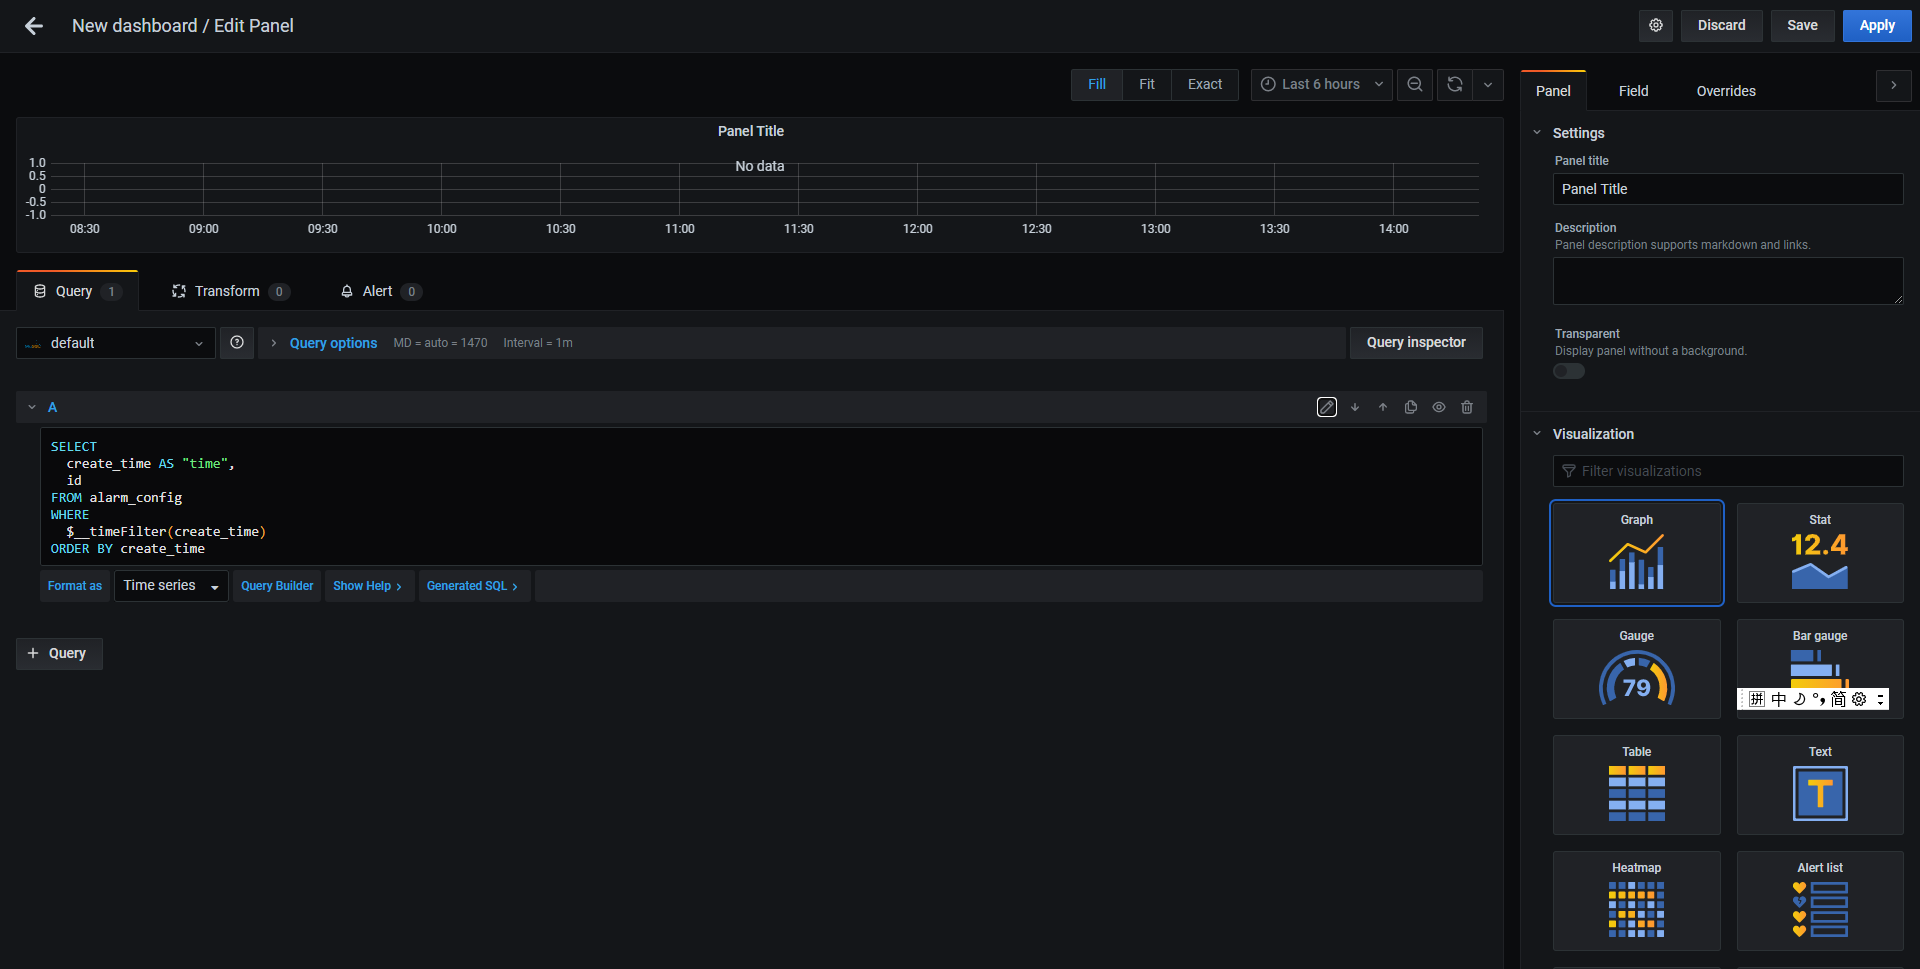Select Fit view mode
This screenshot has width=1920, height=969.
pyautogui.click(x=1147, y=85)
